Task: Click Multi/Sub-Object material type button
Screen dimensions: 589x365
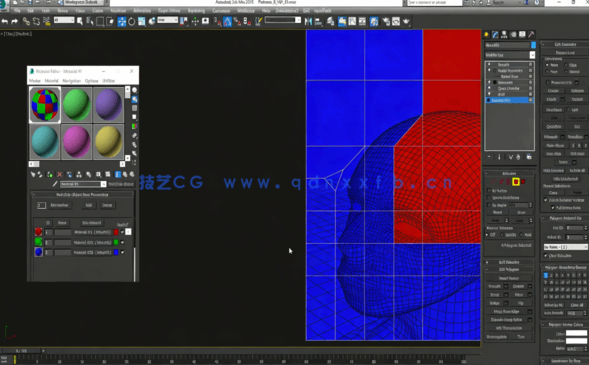Action: pos(121,184)
